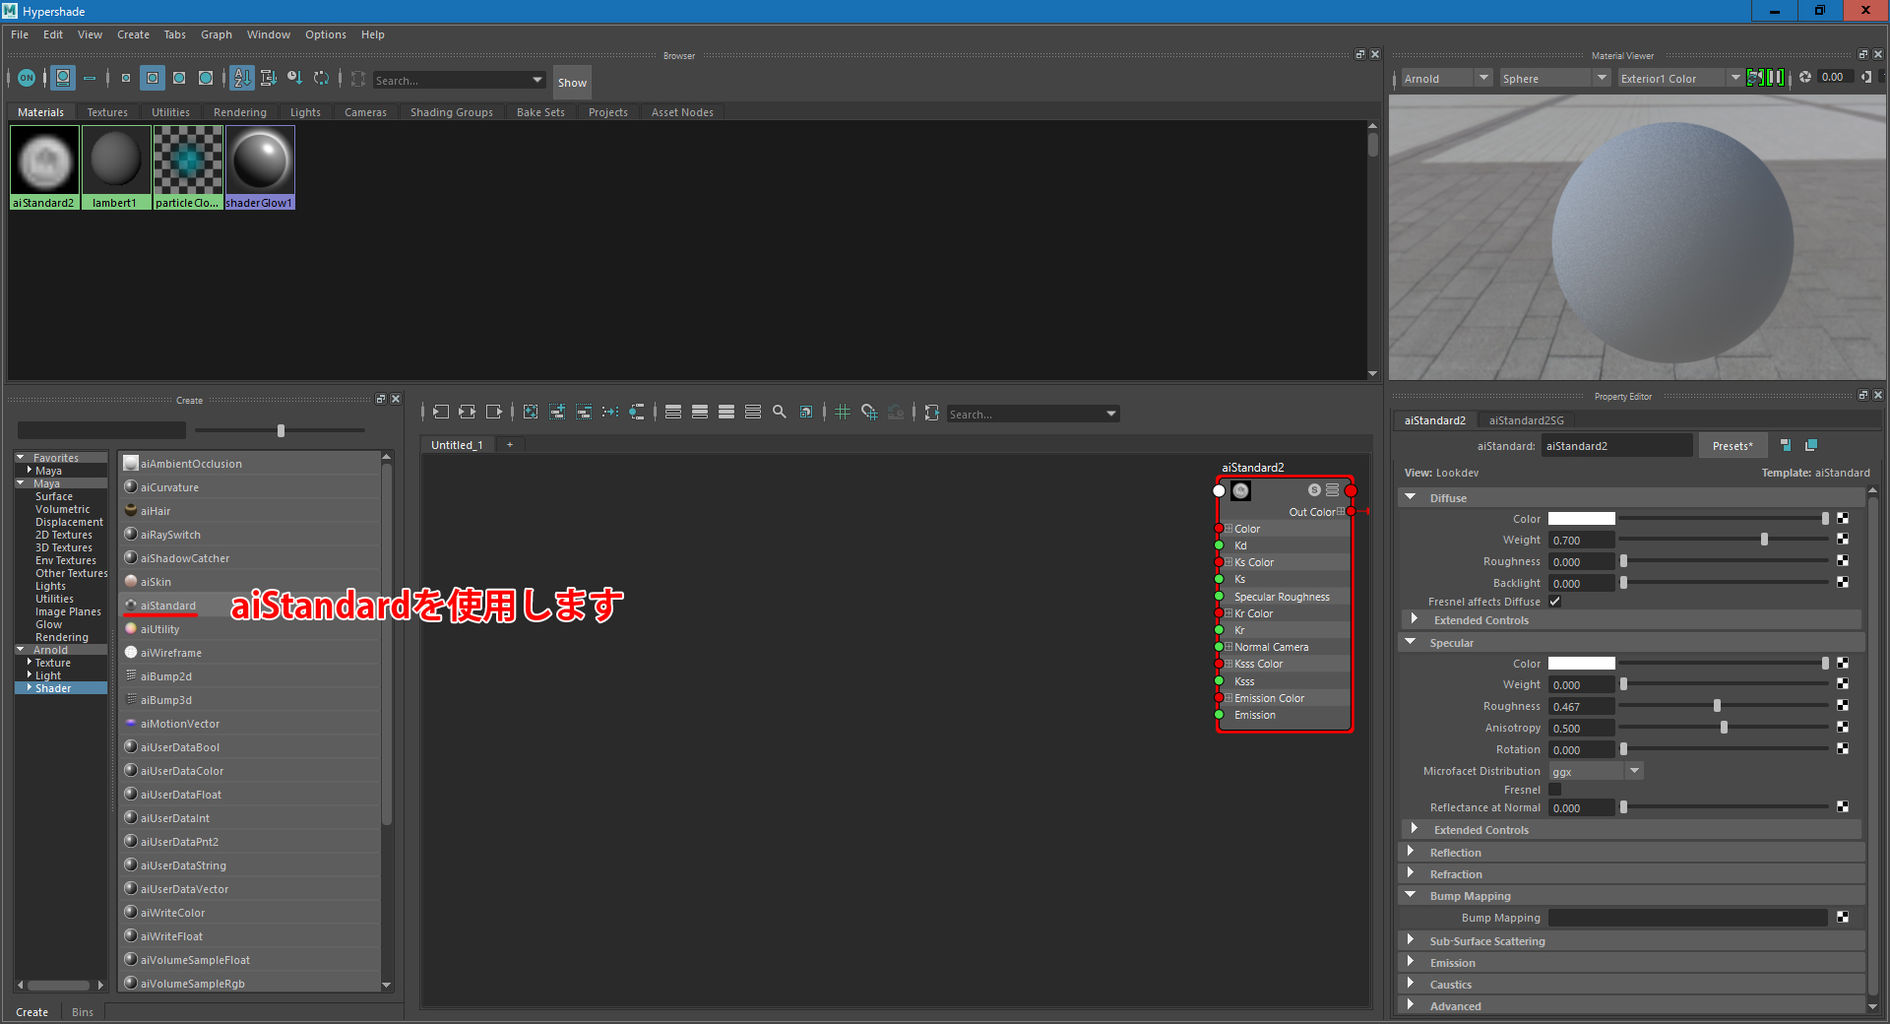The height and width of the screenshot is (1024, 1890).
Task: Select the Shader category under Arnold
Action: (53, 688)
